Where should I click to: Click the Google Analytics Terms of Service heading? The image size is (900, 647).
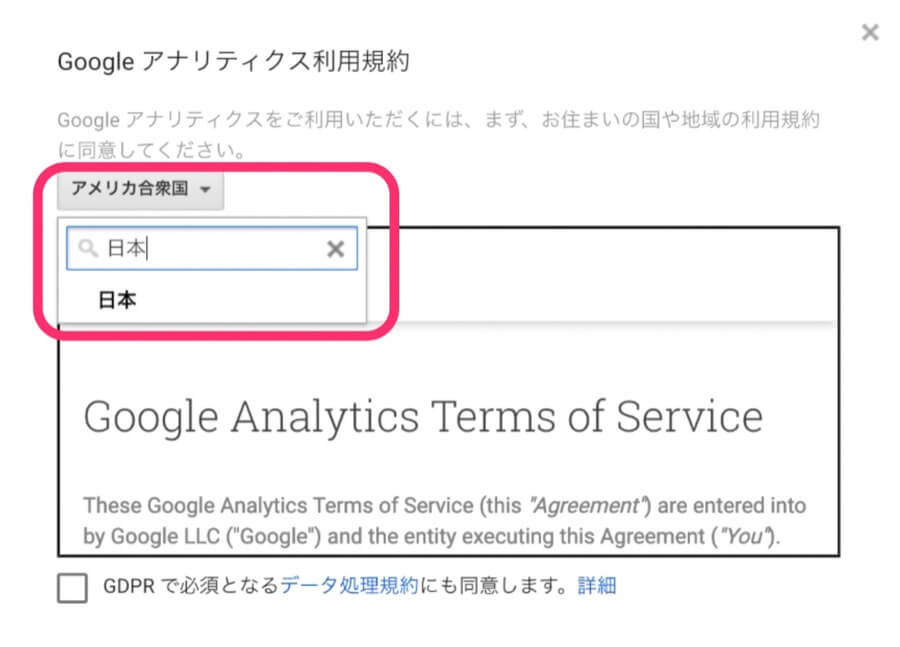(x=422, y=416)
